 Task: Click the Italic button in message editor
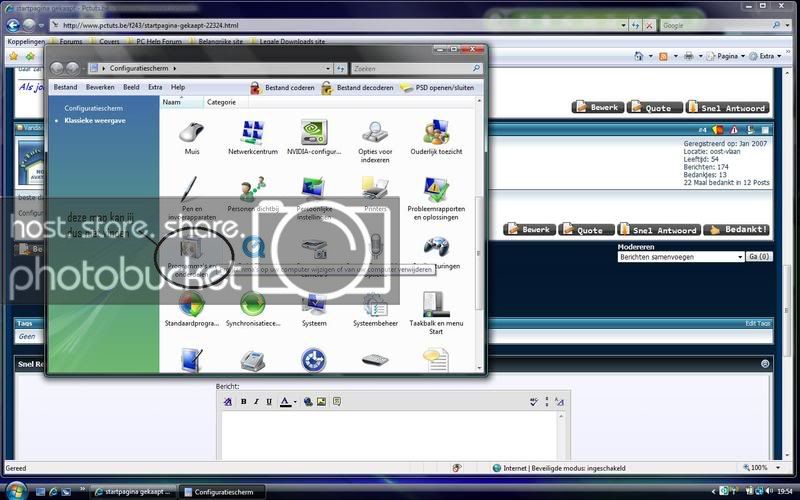pos(256,402)
